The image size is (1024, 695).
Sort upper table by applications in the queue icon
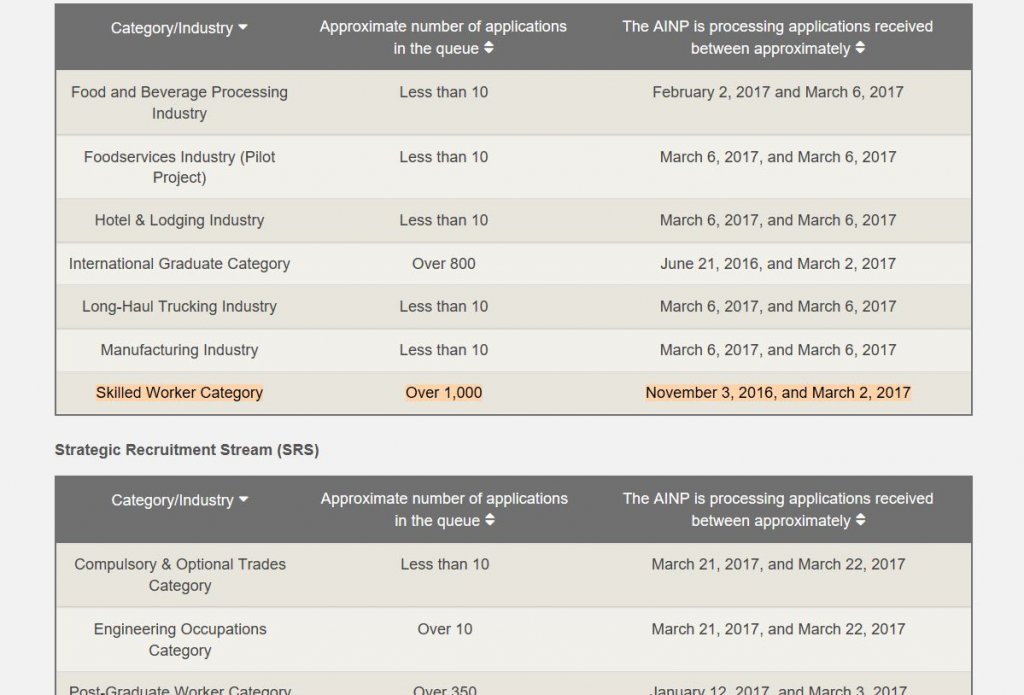coord(488,48)
